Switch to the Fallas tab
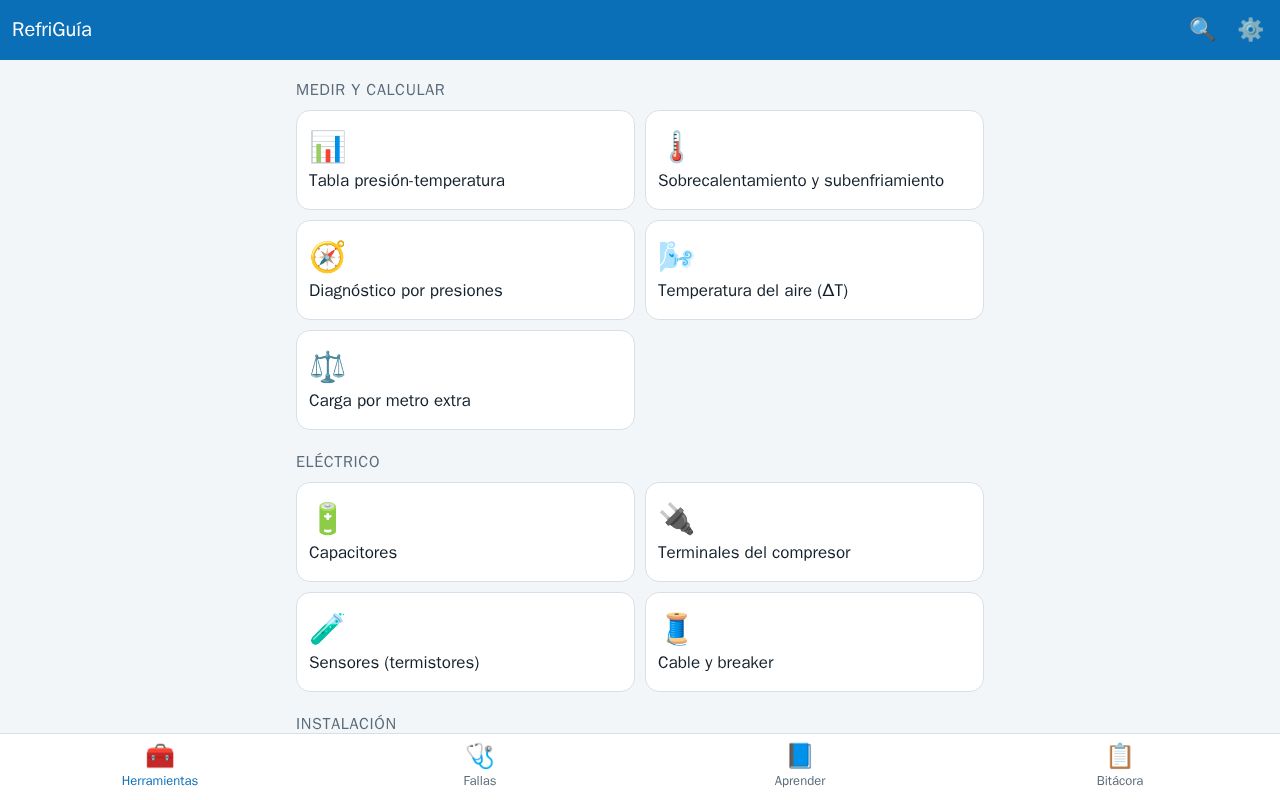 coord(480,767)
